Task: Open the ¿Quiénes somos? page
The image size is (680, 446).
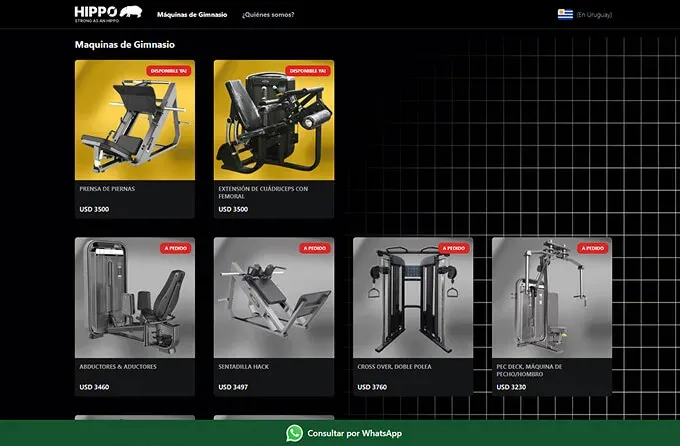Action: click(268, 15)
